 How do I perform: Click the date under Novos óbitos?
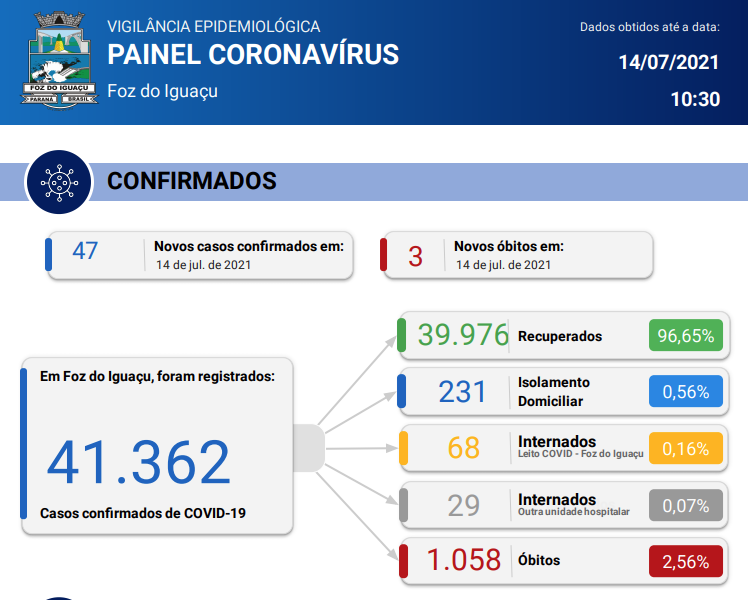click(x=503, y=265)
